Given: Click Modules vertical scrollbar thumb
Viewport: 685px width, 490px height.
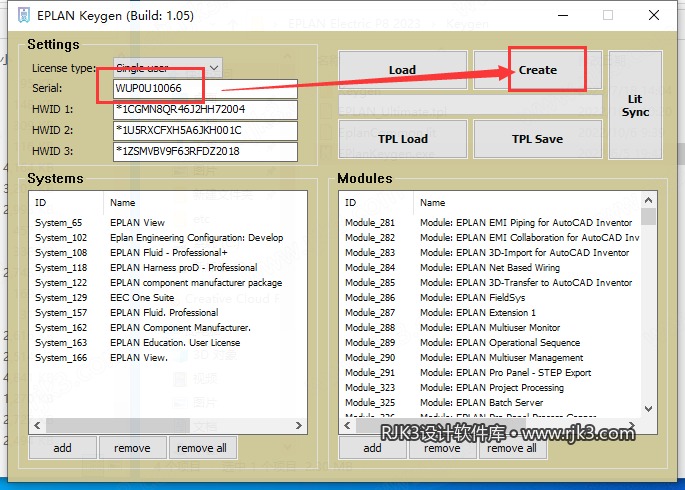Looking at the screenshot, I should (x=649, y=217).
